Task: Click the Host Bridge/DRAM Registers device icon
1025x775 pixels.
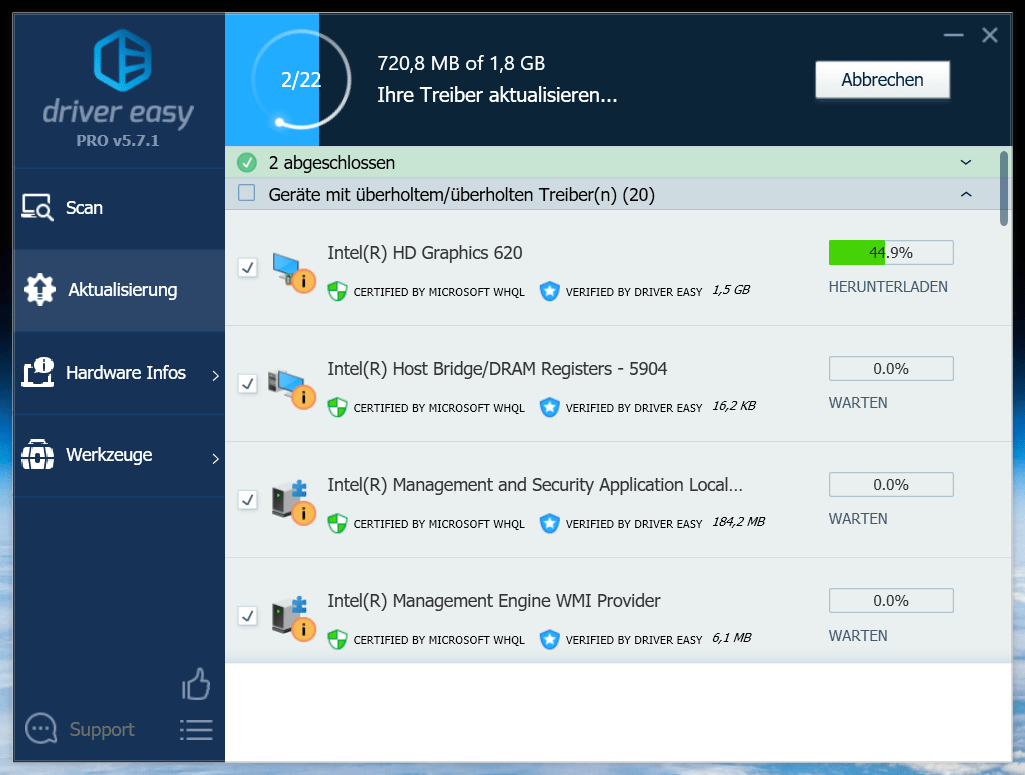Action: point(292,389)
